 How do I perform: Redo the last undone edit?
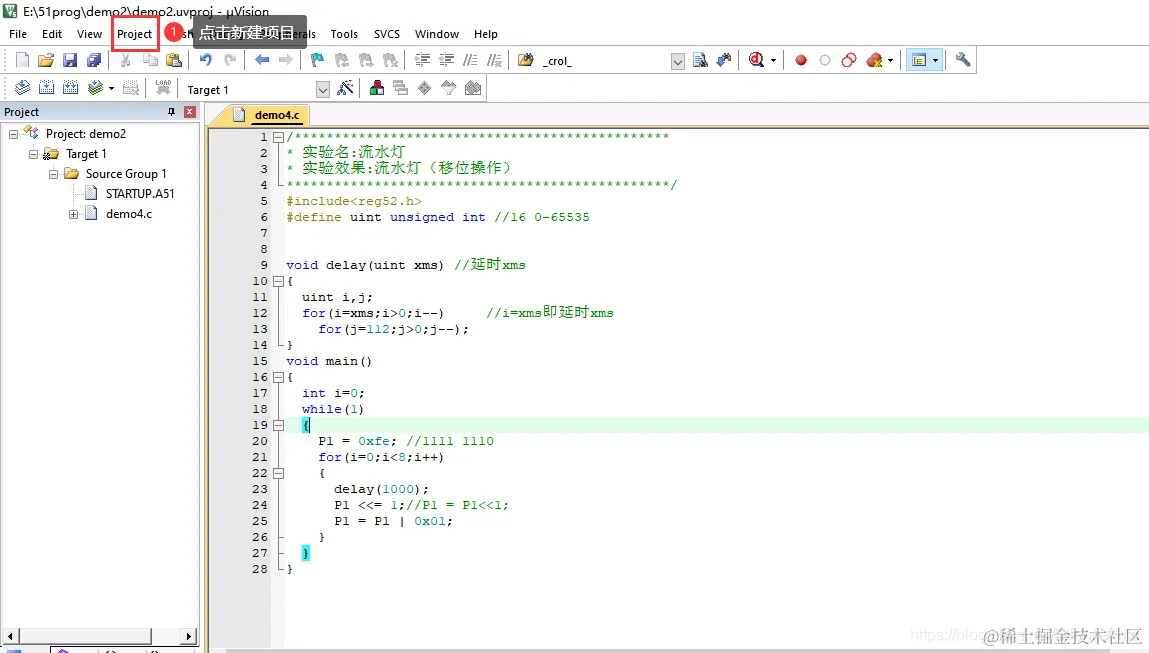(x=230, y=60)
